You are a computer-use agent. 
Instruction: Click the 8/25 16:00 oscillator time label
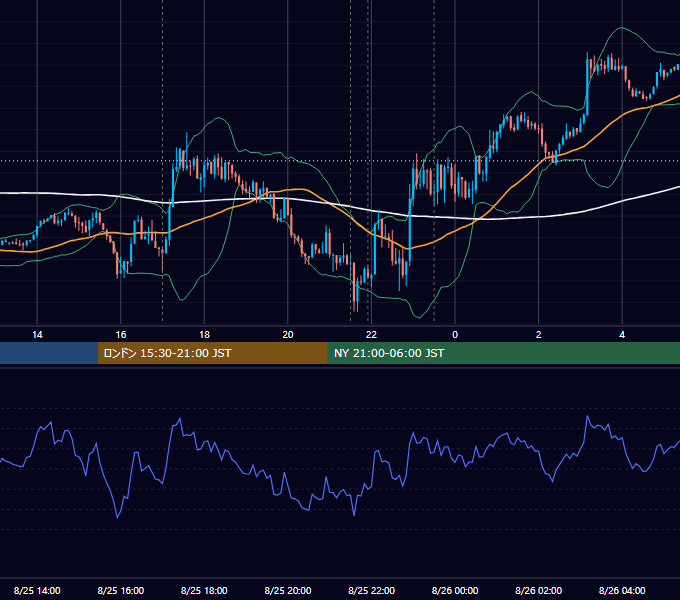point(121,590)
